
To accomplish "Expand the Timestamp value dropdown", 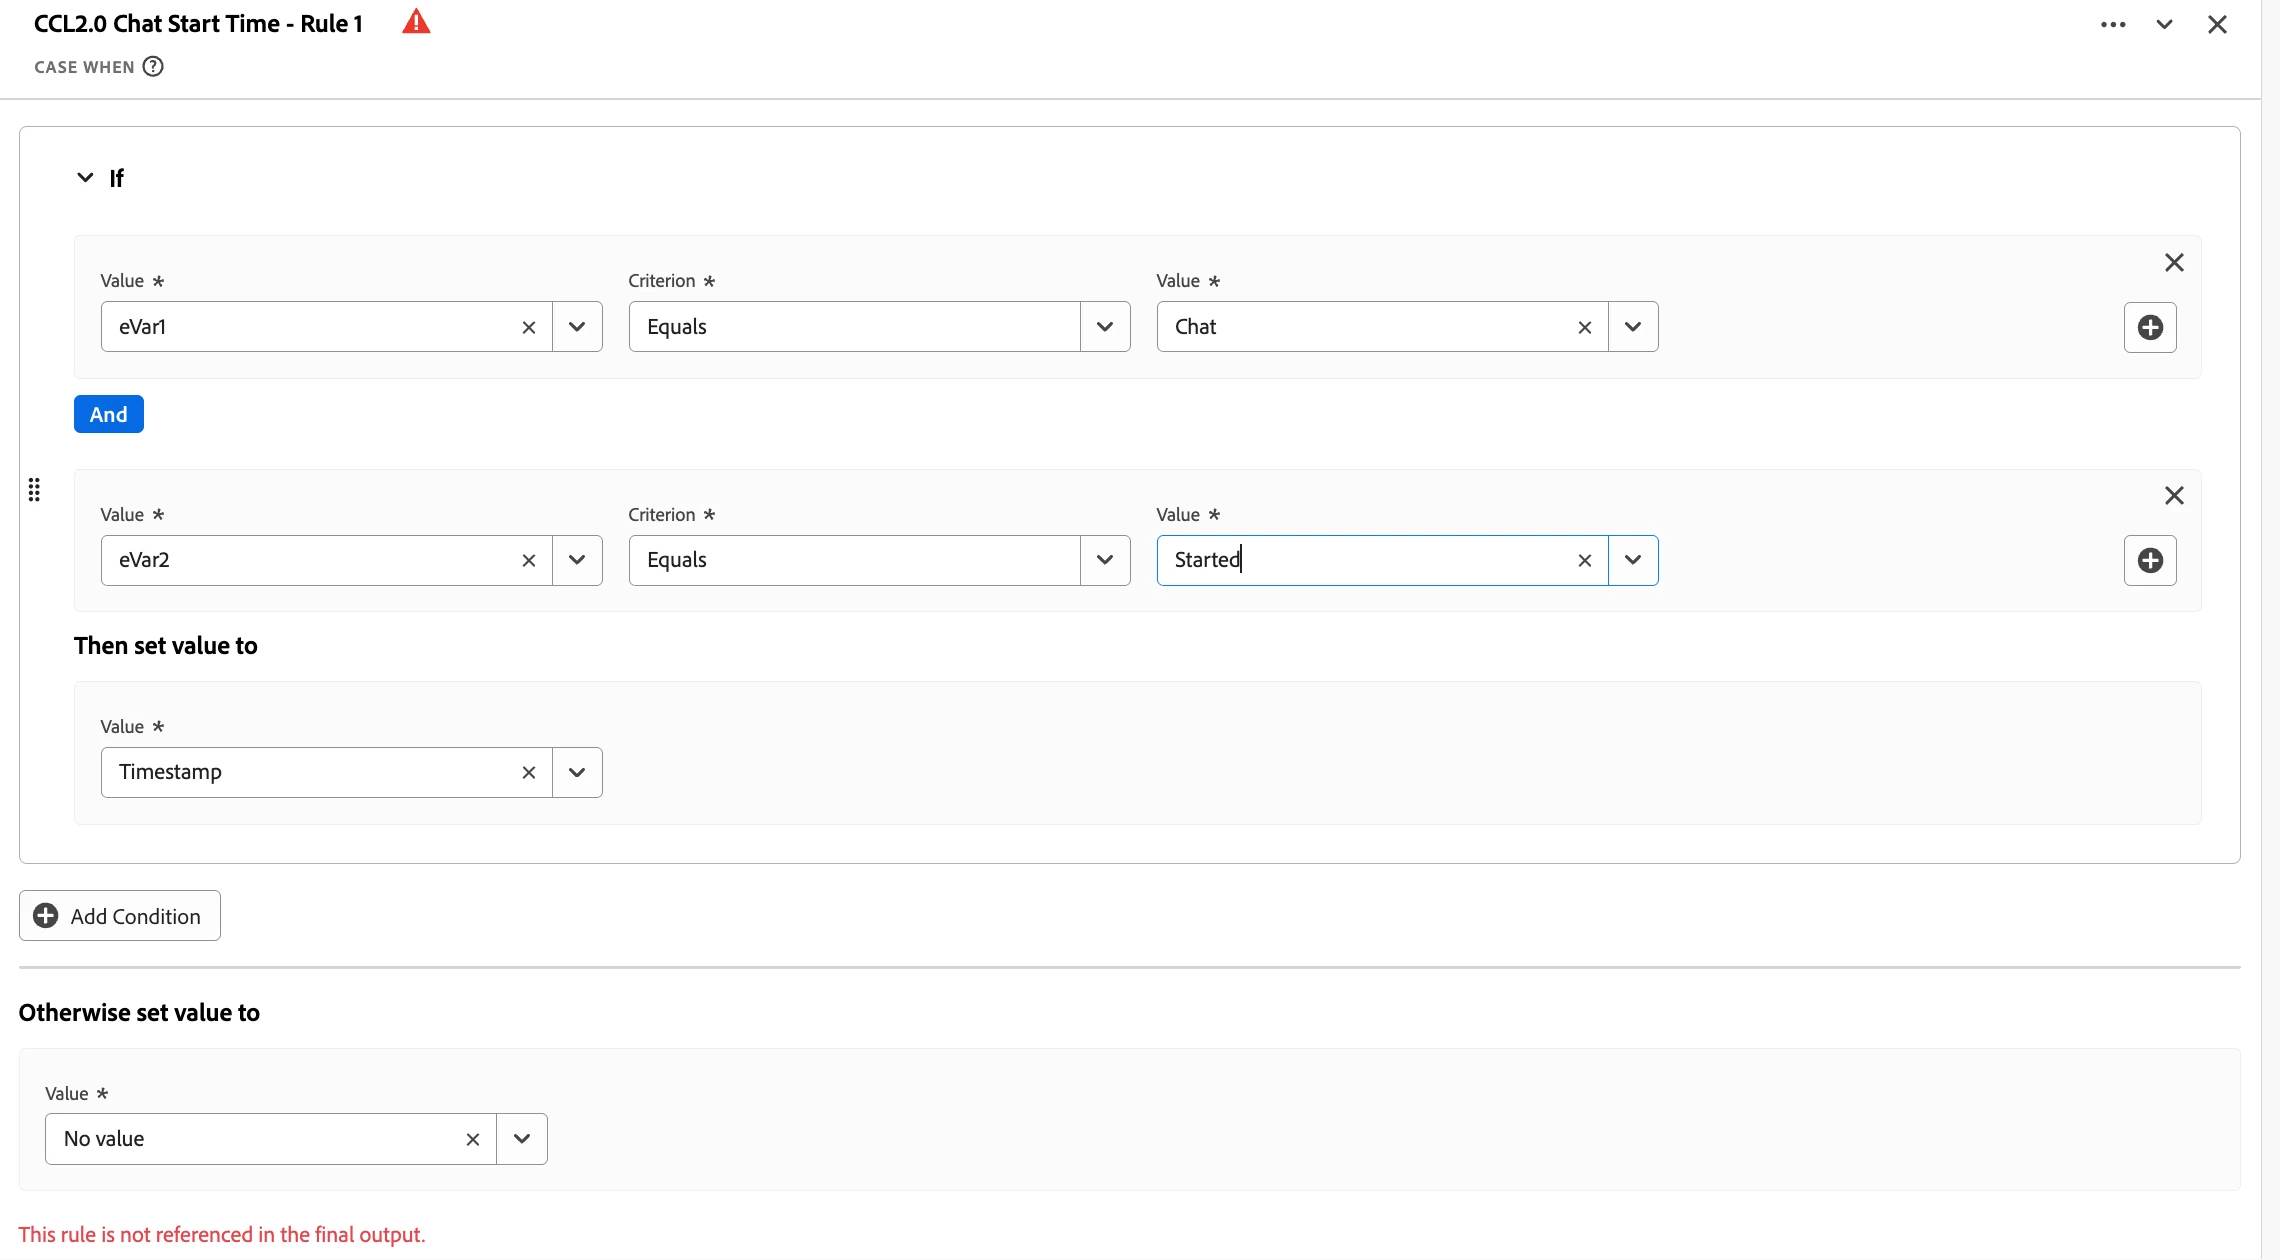I will click(577, 772).
